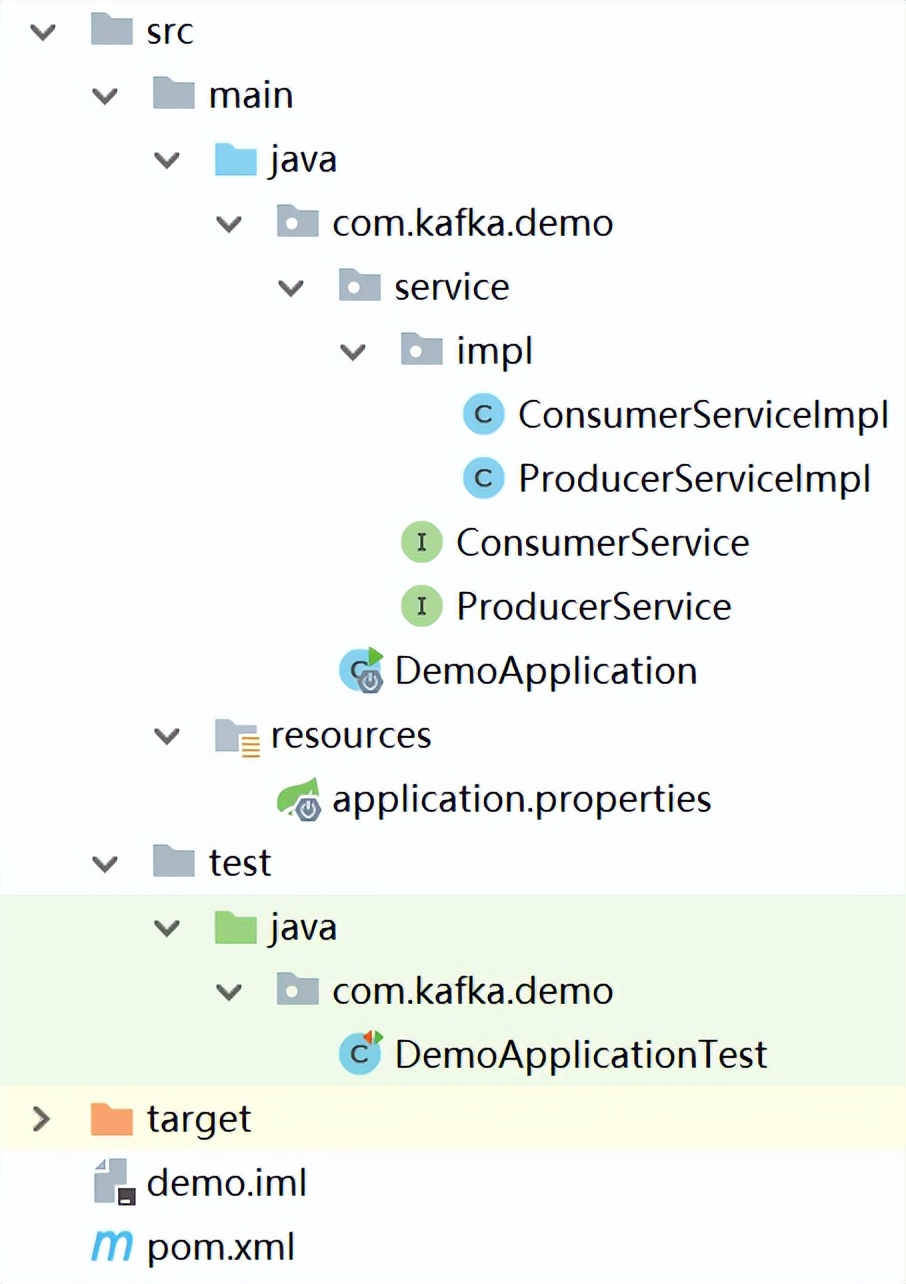Collapse the src folder chevron

(43, 32)
